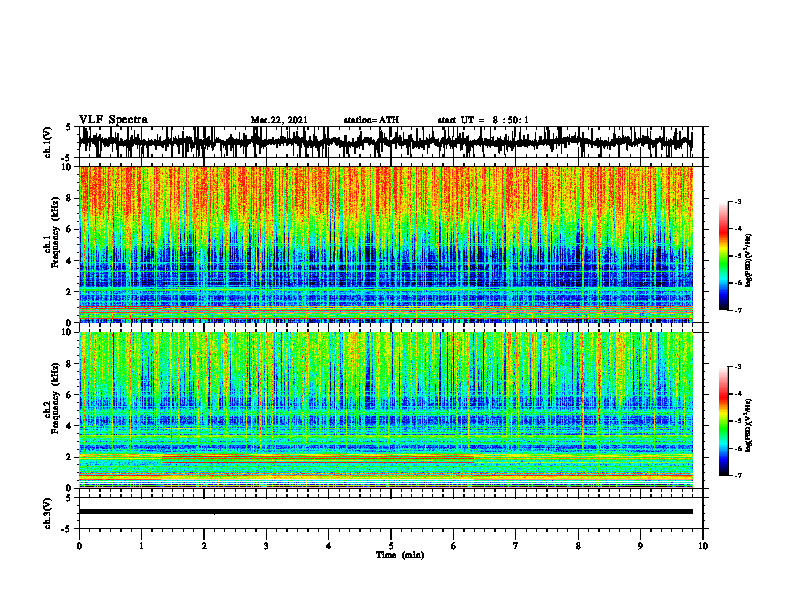The image size is (792, 612).
Task: Click inside the ch.1 voltage waveform trace
Action: pyautogui.click(x=385, y=142)
